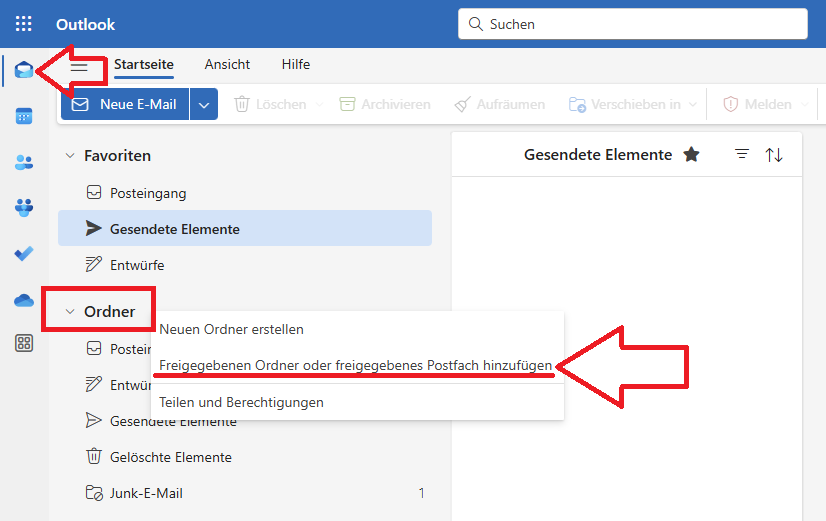Open the Mail module in sidebar

tap(24, 70)
